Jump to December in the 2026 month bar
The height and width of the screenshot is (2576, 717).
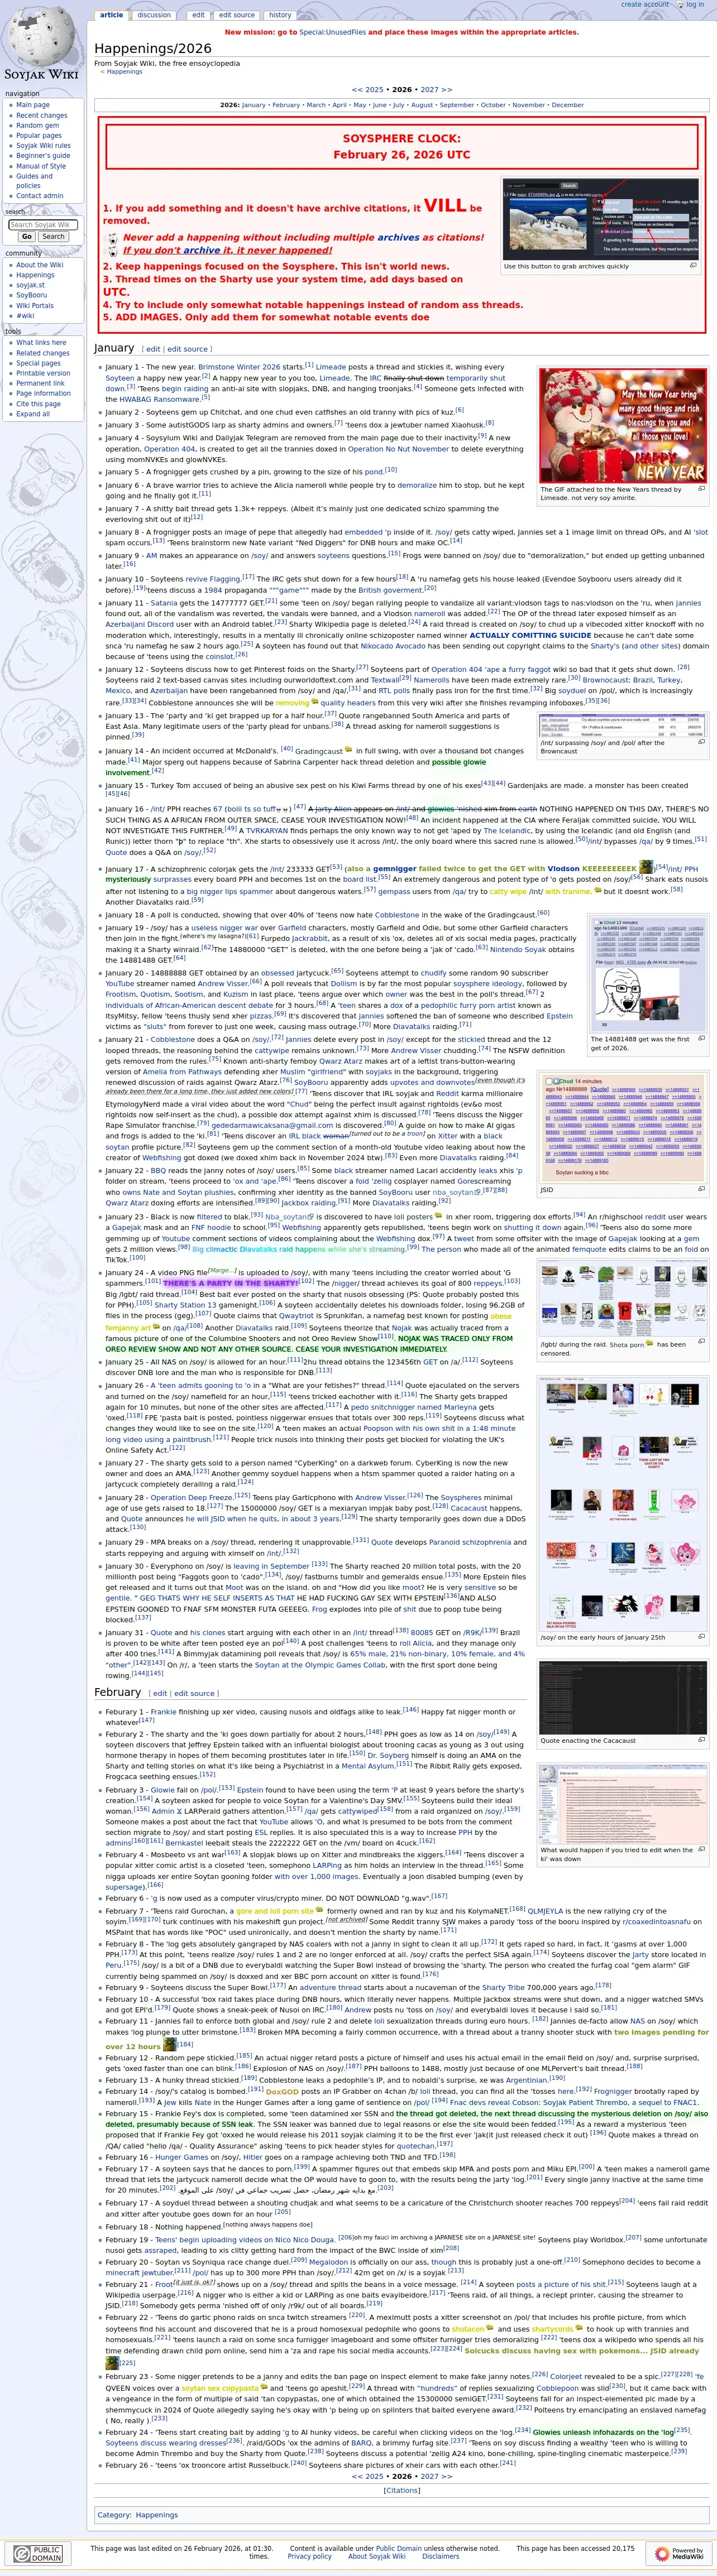(567, 105)
